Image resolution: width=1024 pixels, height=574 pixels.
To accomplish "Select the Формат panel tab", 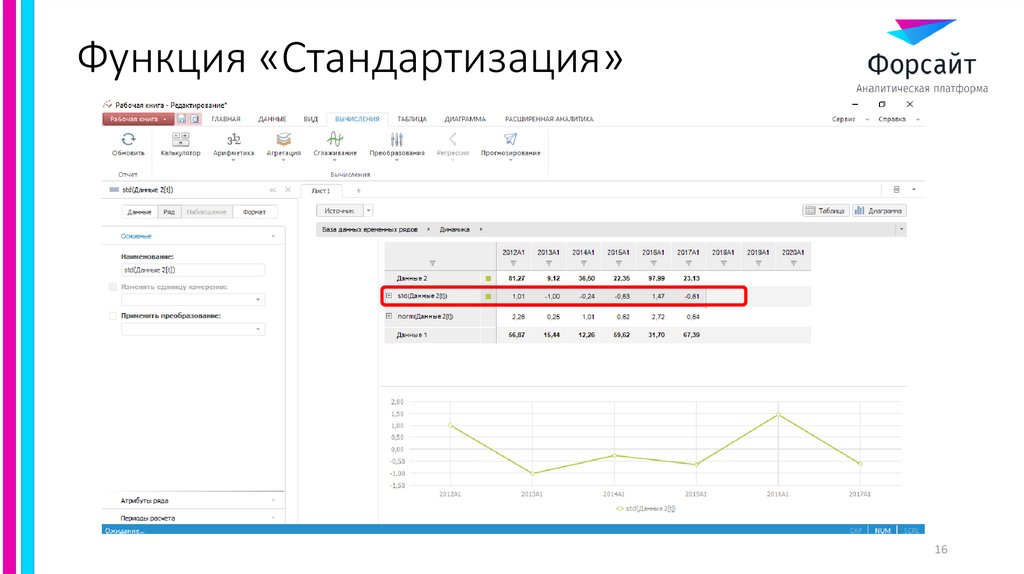I will tap(254, 212).
